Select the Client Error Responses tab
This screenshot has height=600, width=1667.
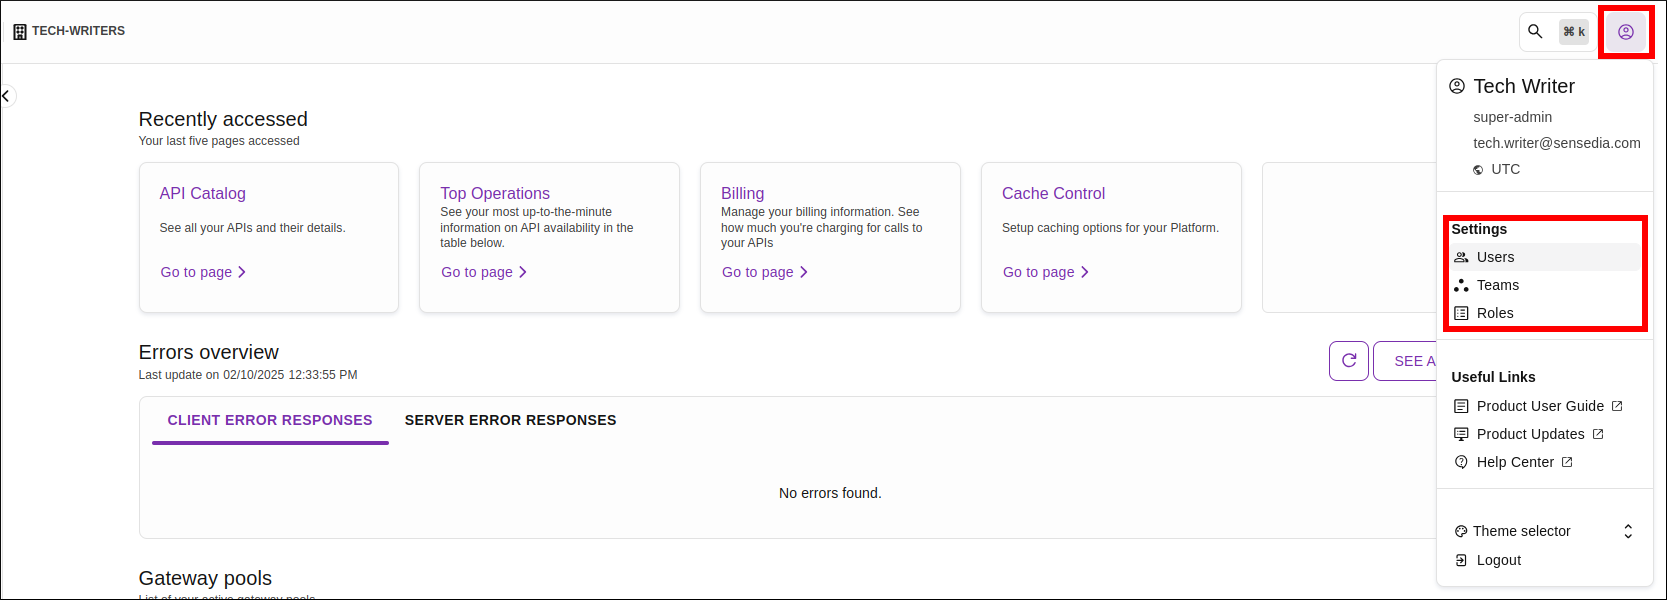pos(269,420)
